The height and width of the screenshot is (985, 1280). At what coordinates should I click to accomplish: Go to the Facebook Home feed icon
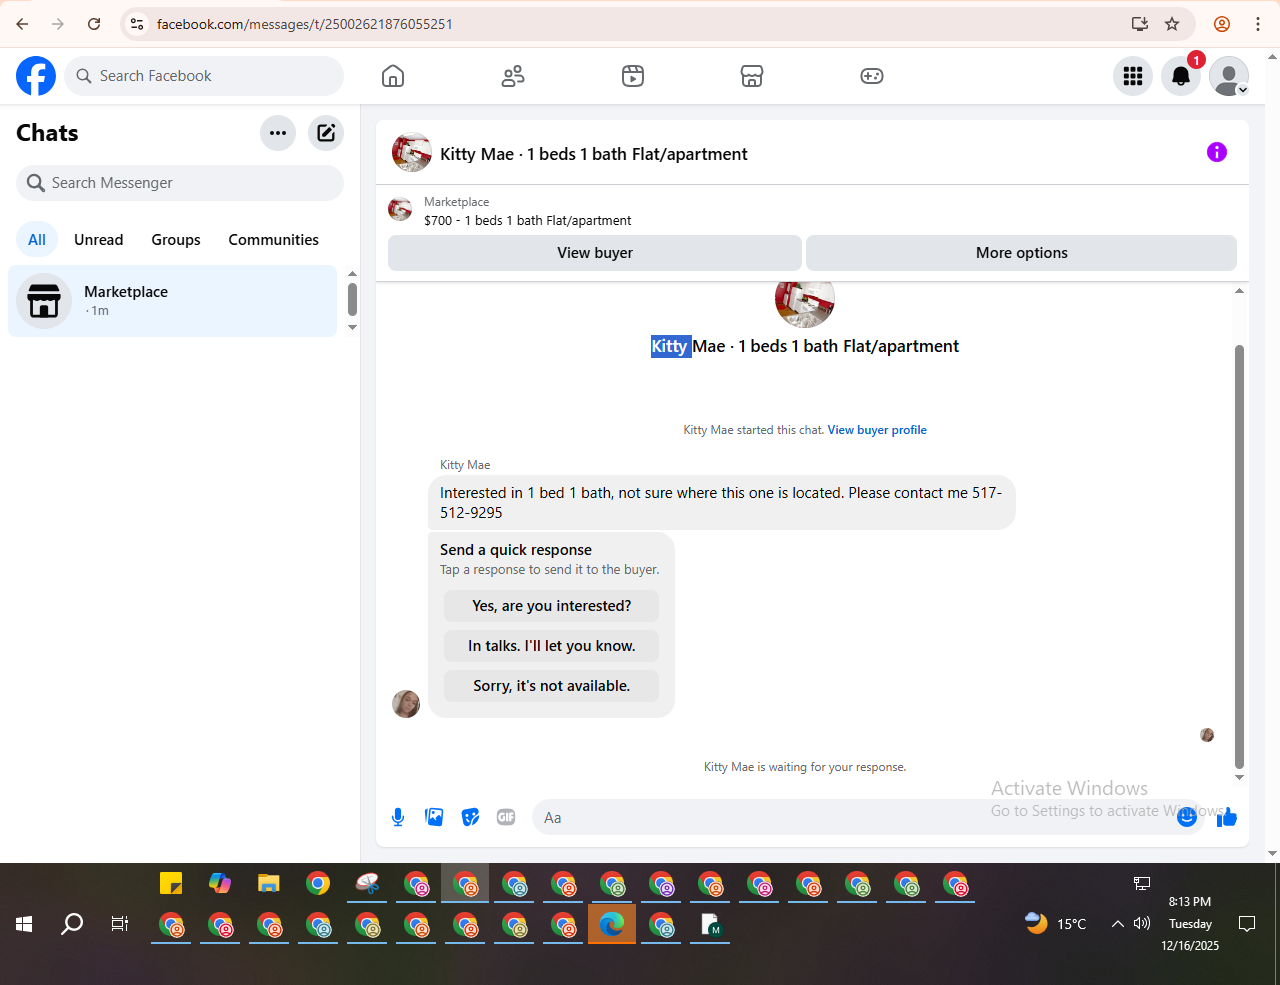393,76
